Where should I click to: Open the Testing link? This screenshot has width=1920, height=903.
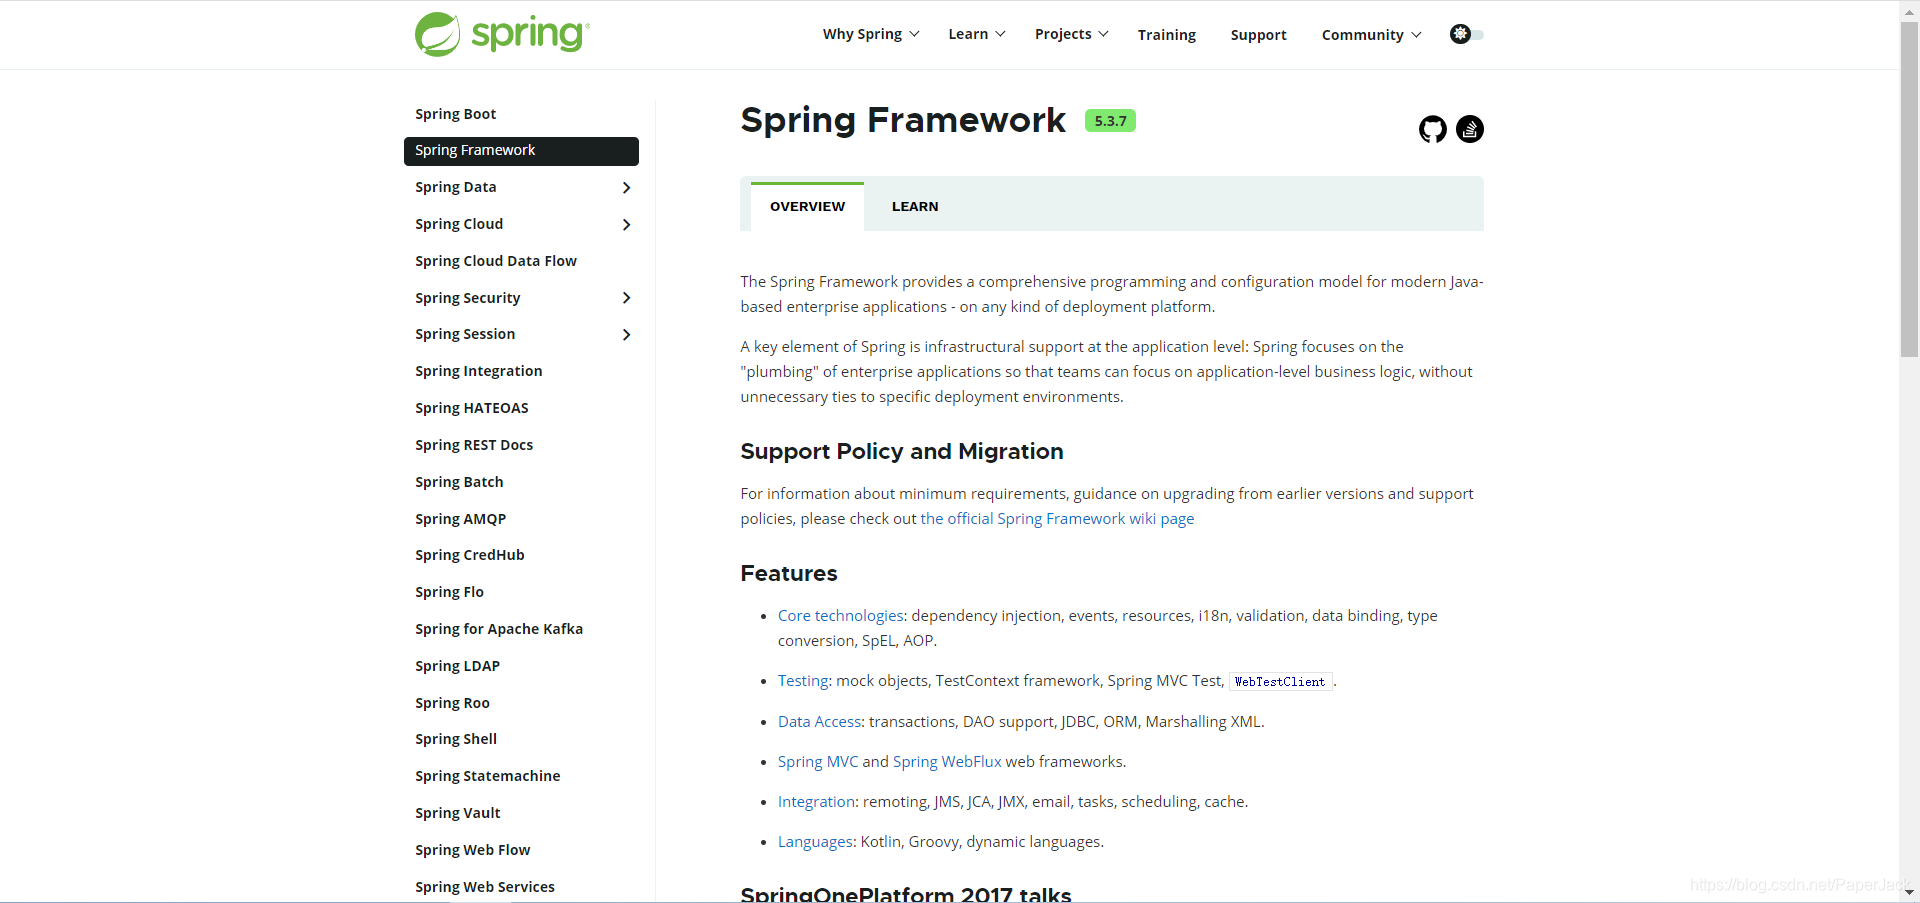pyautogui.click(x=803, y=681)
